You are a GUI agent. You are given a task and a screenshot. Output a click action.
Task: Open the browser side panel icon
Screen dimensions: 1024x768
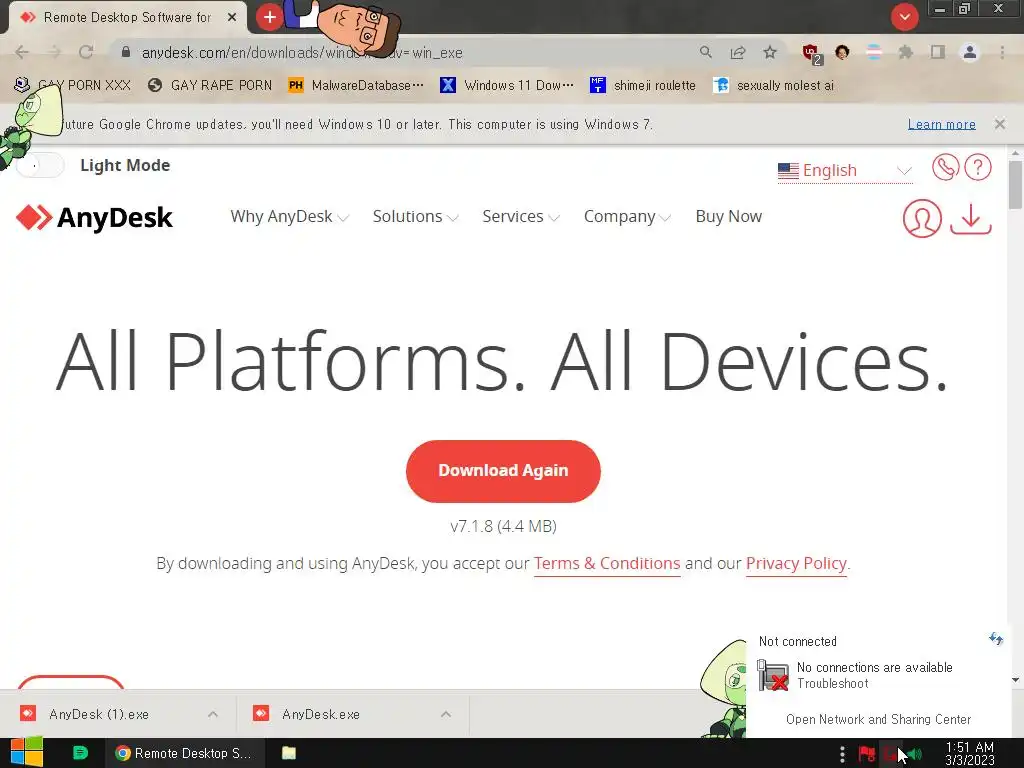[x=938, y=52]
